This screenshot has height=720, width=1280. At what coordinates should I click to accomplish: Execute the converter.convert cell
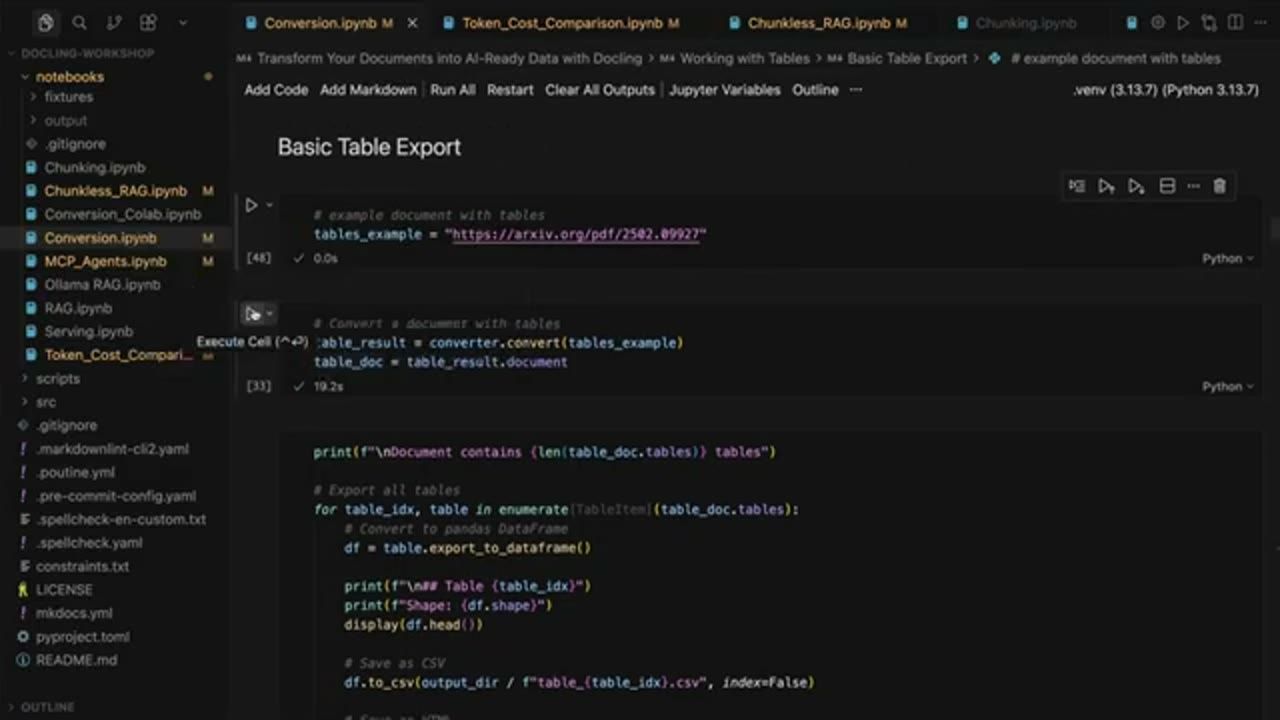[253, 314]
